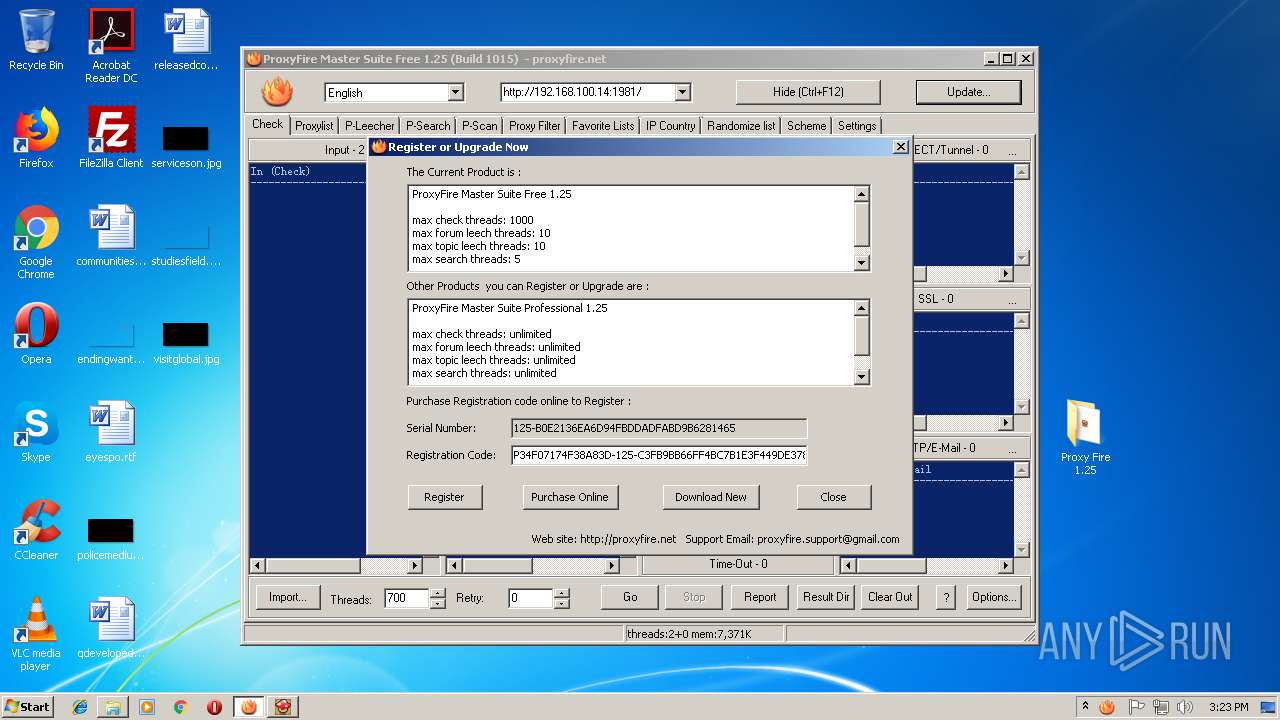Switch to the P-Search tab

pos(428,126)
